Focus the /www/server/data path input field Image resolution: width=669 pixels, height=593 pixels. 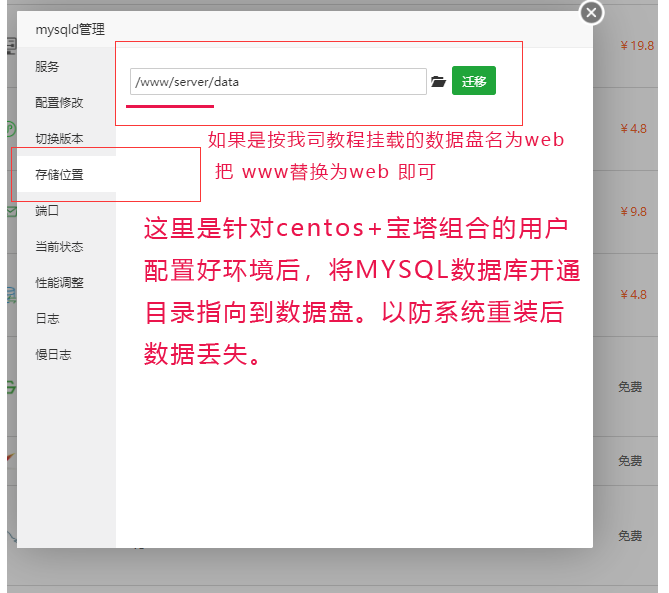(x=278, y=82)
